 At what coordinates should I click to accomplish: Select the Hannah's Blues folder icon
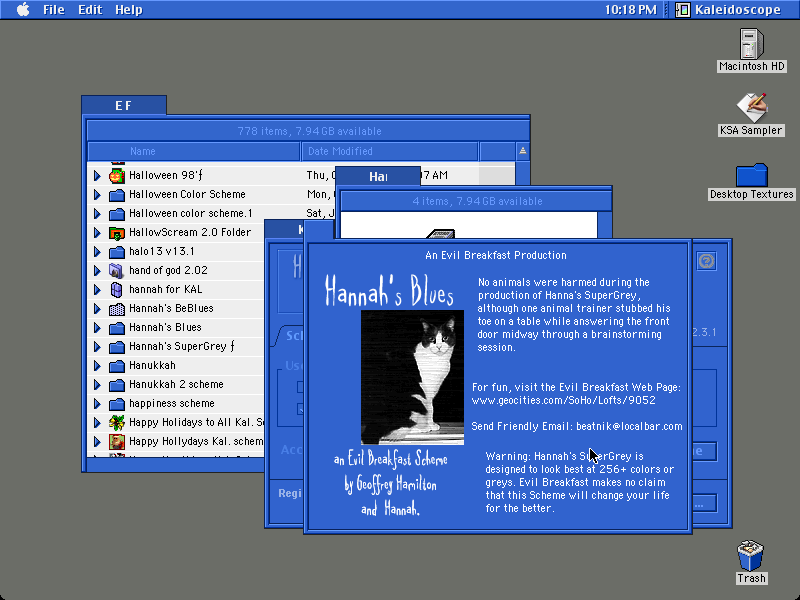117,328
